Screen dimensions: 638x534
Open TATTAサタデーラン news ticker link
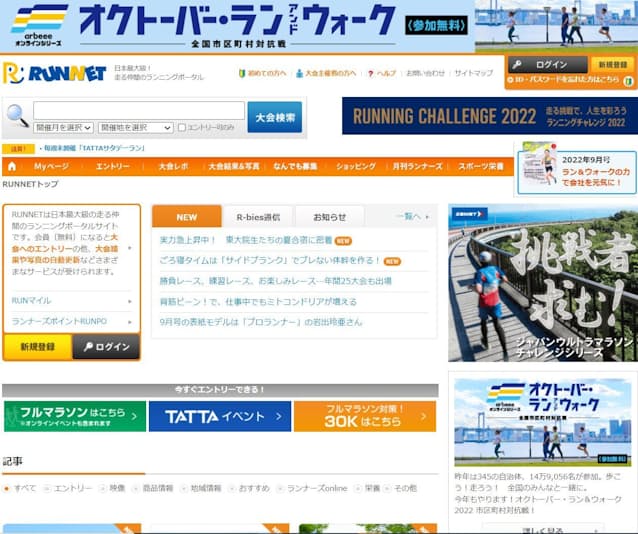(94, 148)
